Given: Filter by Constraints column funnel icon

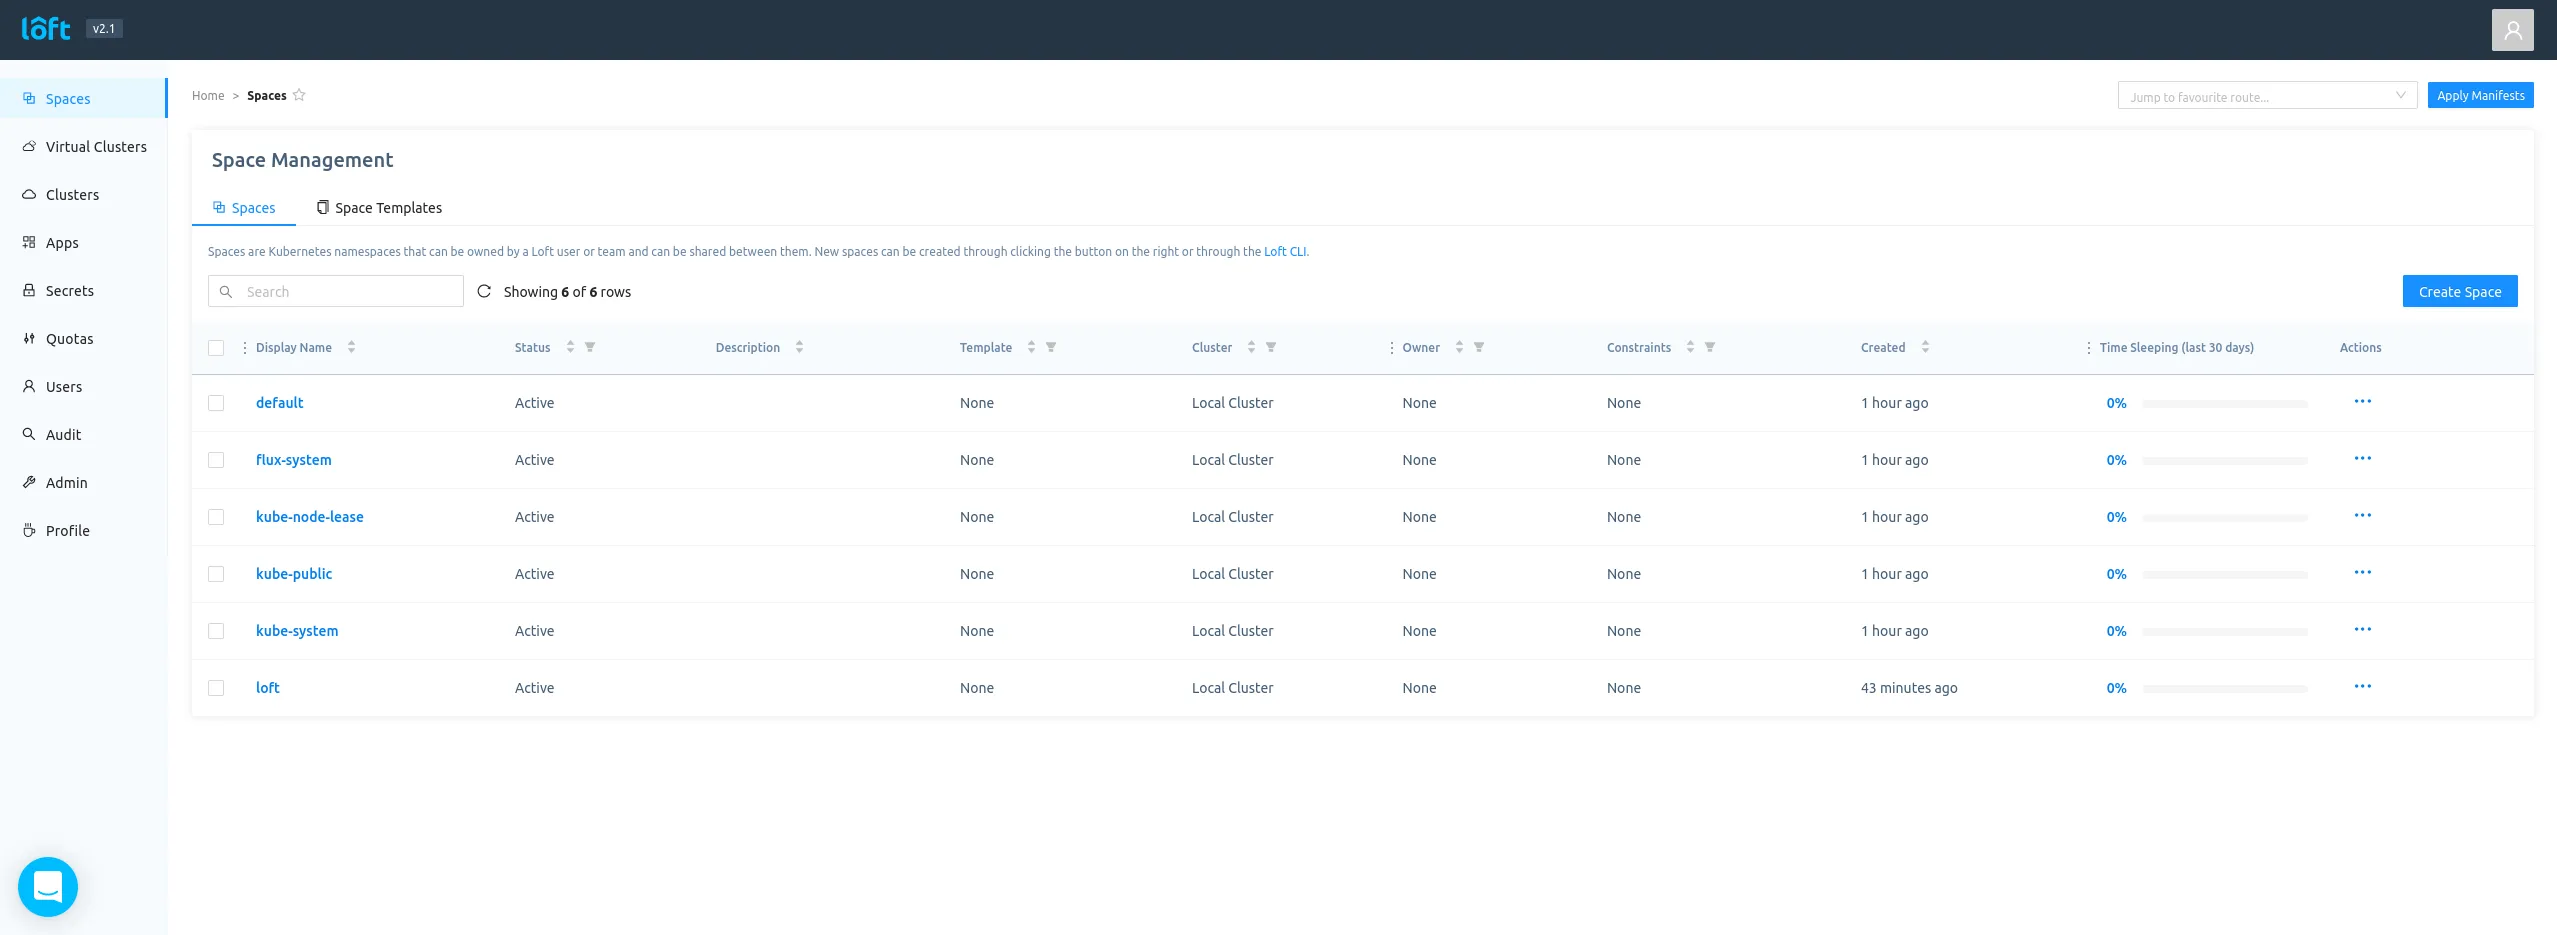Looking at the screenshot, I should coord(1710,347).
